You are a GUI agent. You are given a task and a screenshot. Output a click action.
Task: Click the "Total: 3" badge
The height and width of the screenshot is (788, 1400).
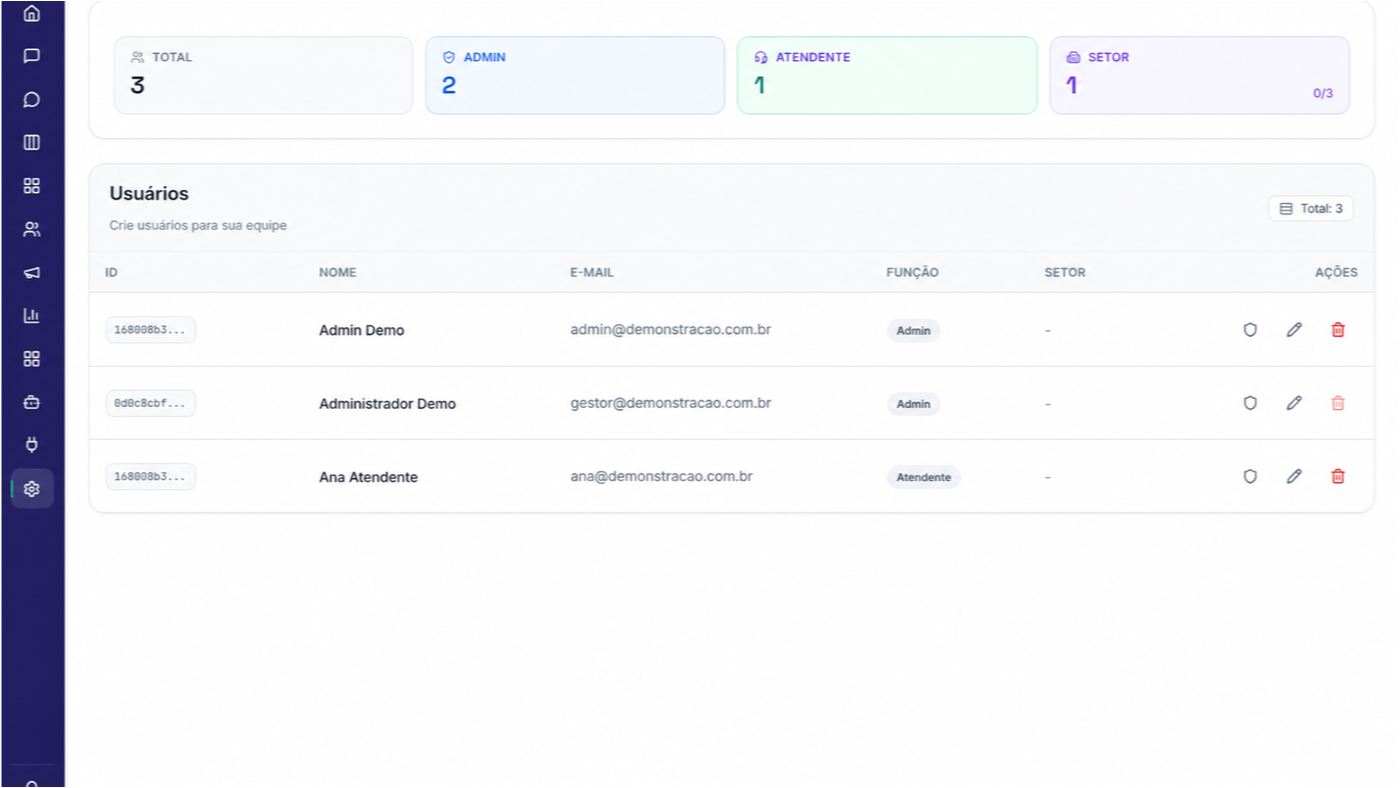[x=1311, y=208]
